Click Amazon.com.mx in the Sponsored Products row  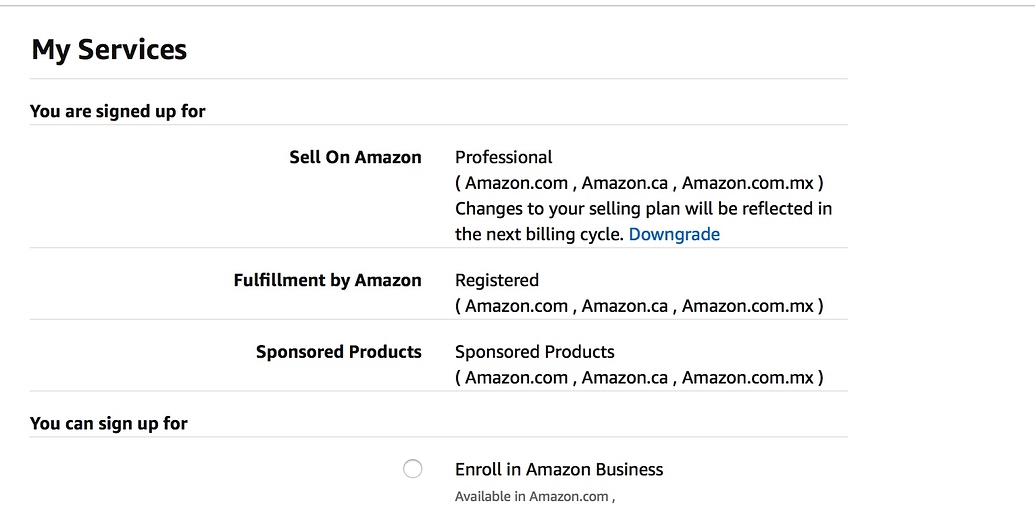(748, 378)
